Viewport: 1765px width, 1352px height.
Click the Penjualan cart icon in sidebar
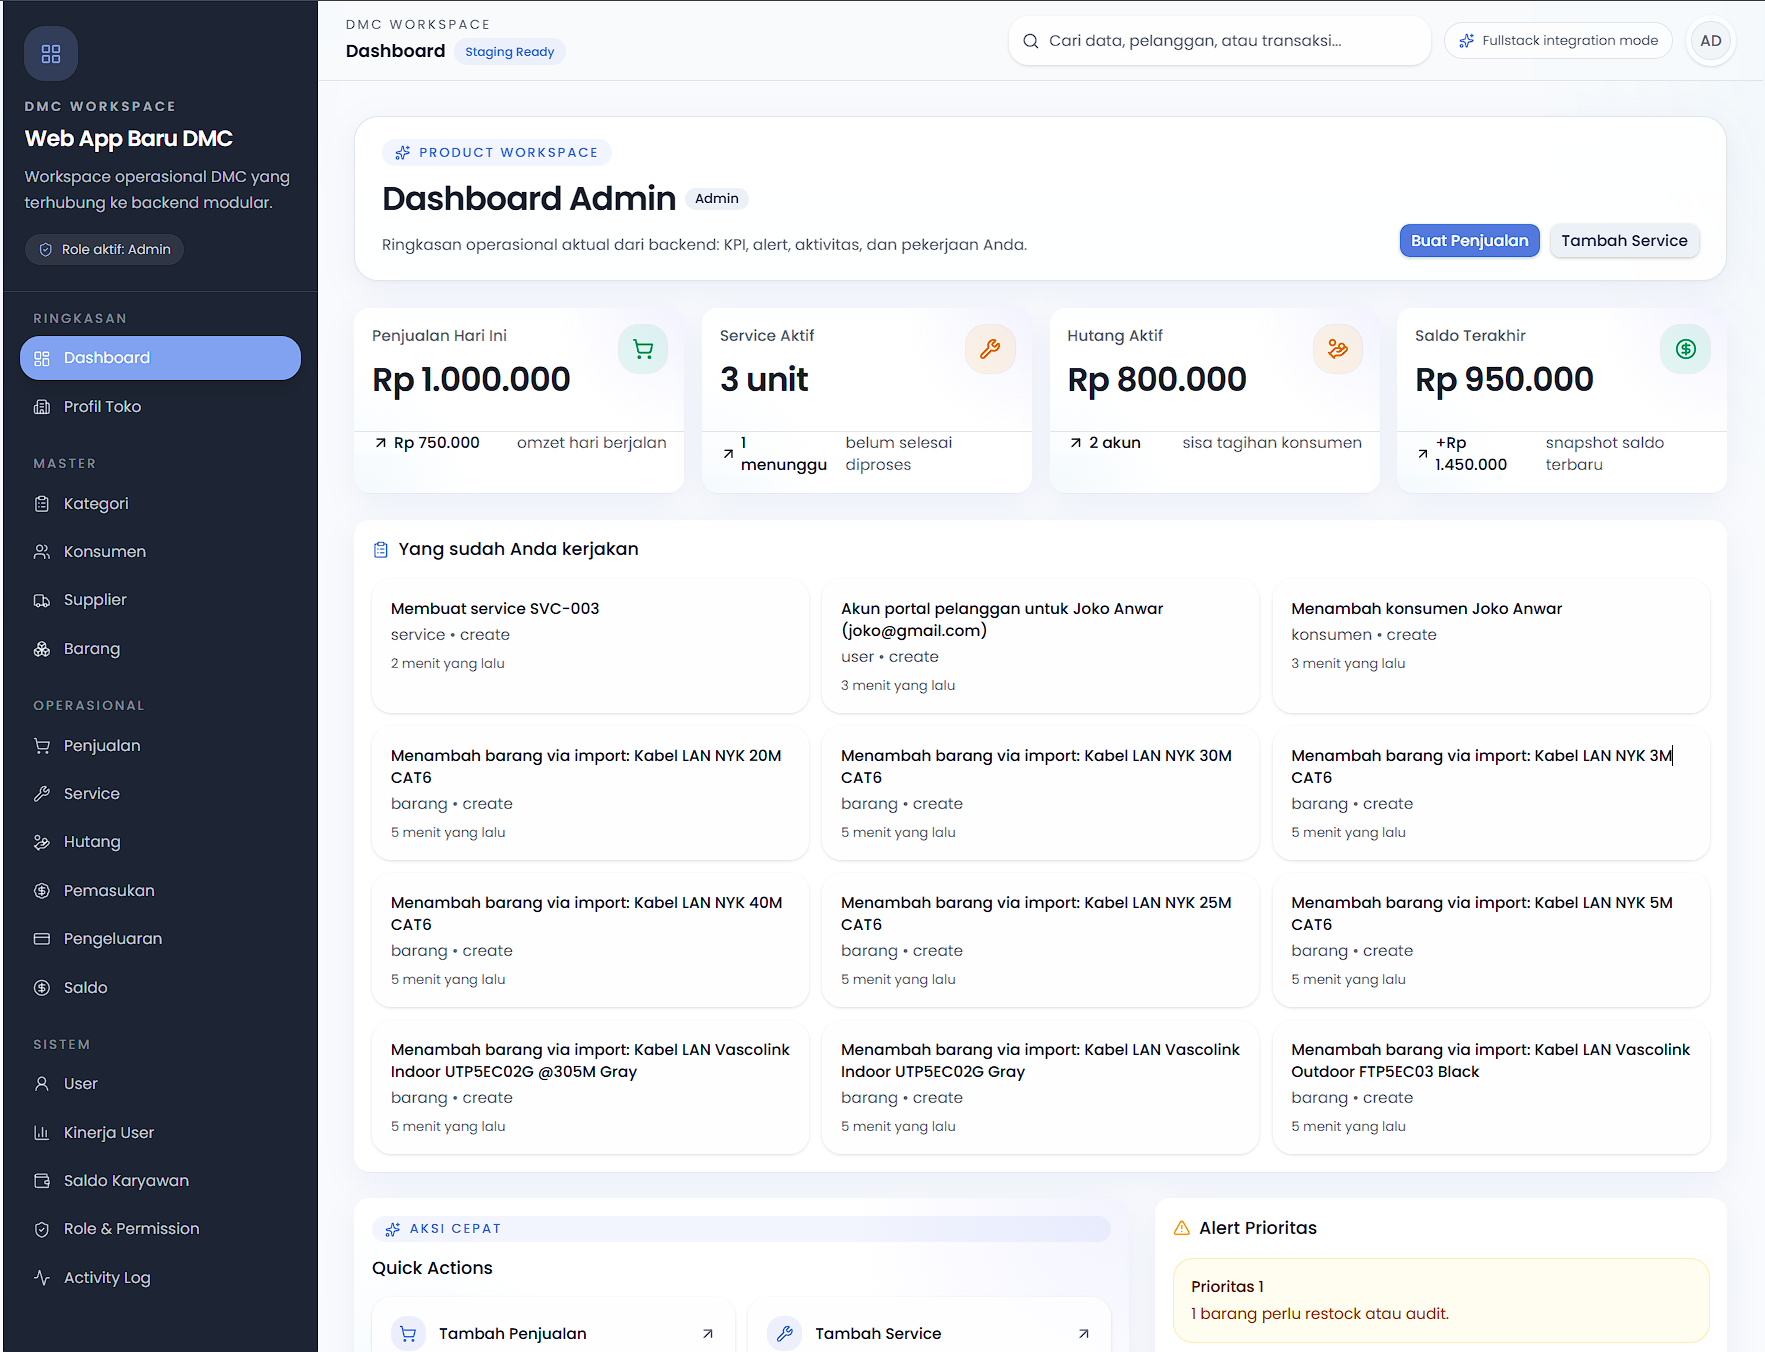point(42,746)
